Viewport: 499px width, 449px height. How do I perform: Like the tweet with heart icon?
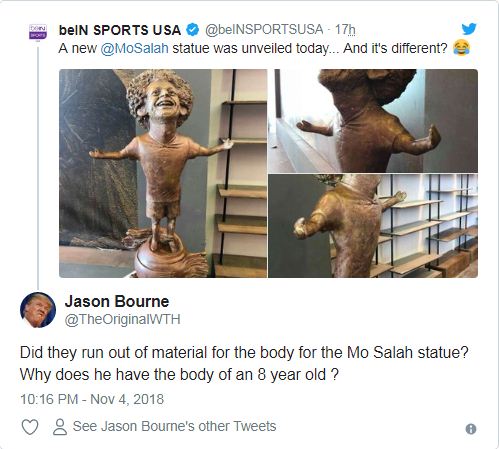tap(30, 427)
